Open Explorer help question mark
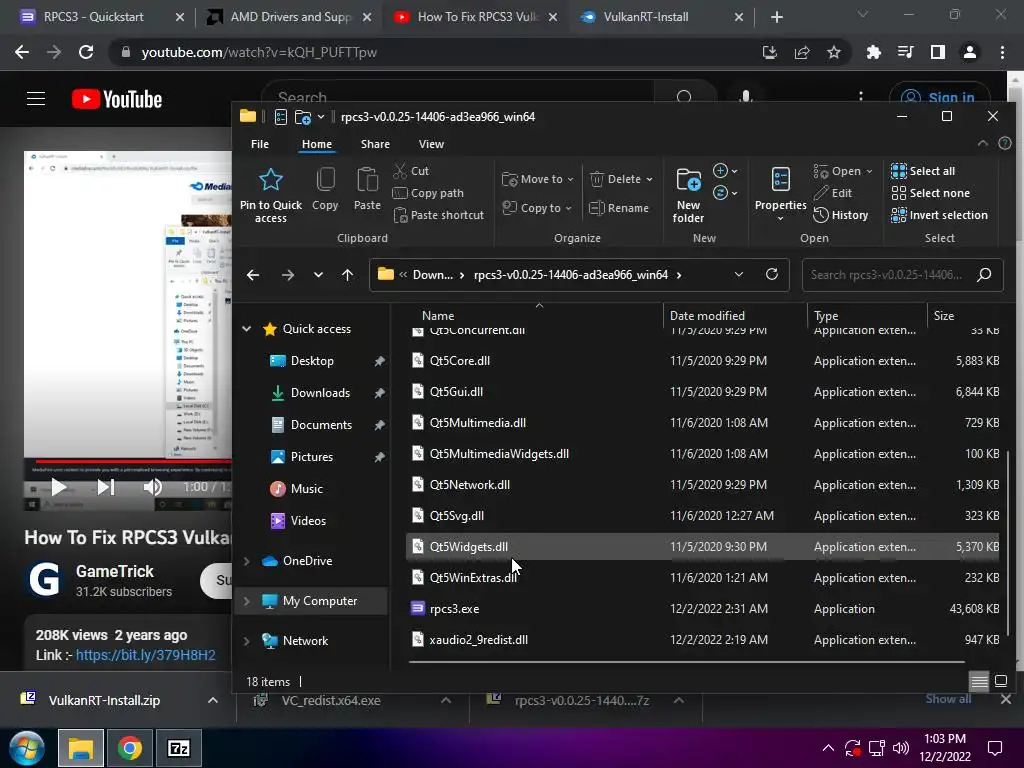 point(1005,143)
